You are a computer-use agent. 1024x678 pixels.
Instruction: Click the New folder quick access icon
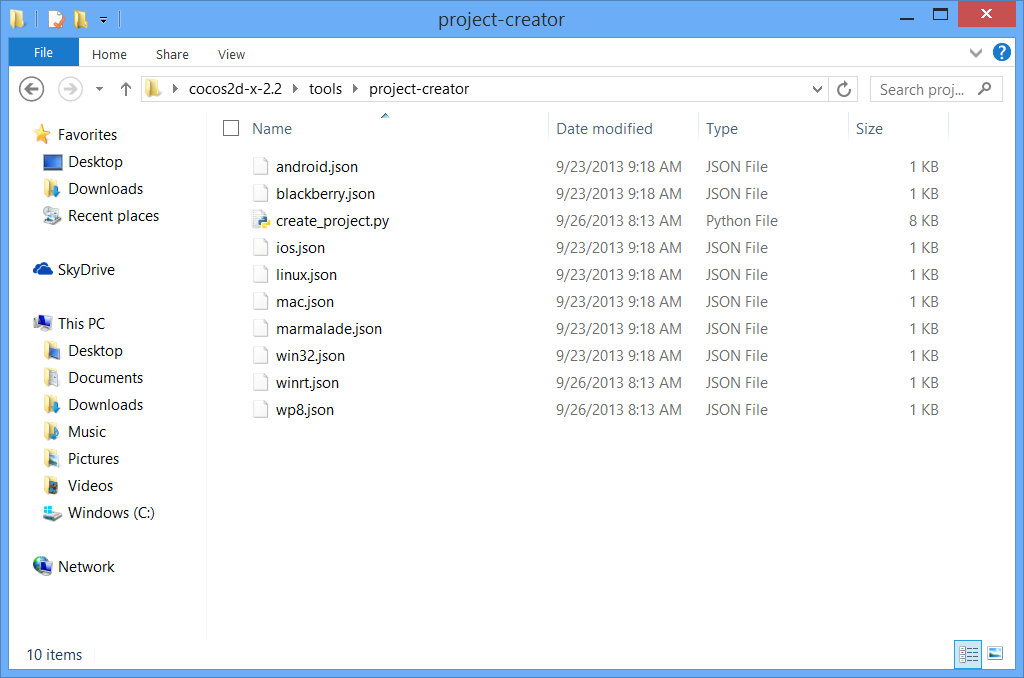(81, 19)
